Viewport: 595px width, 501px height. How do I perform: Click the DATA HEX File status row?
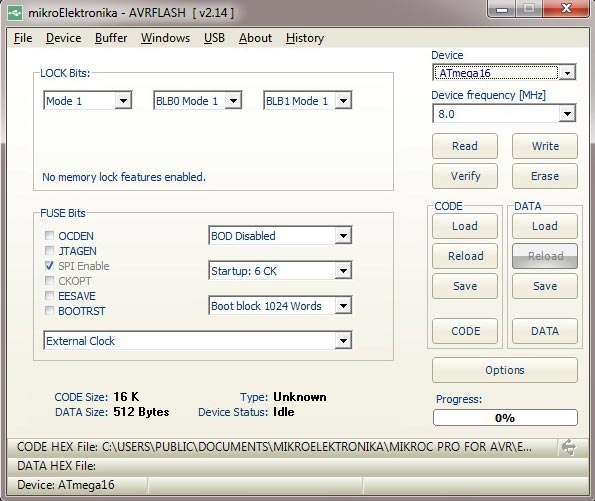click(298, 466)
